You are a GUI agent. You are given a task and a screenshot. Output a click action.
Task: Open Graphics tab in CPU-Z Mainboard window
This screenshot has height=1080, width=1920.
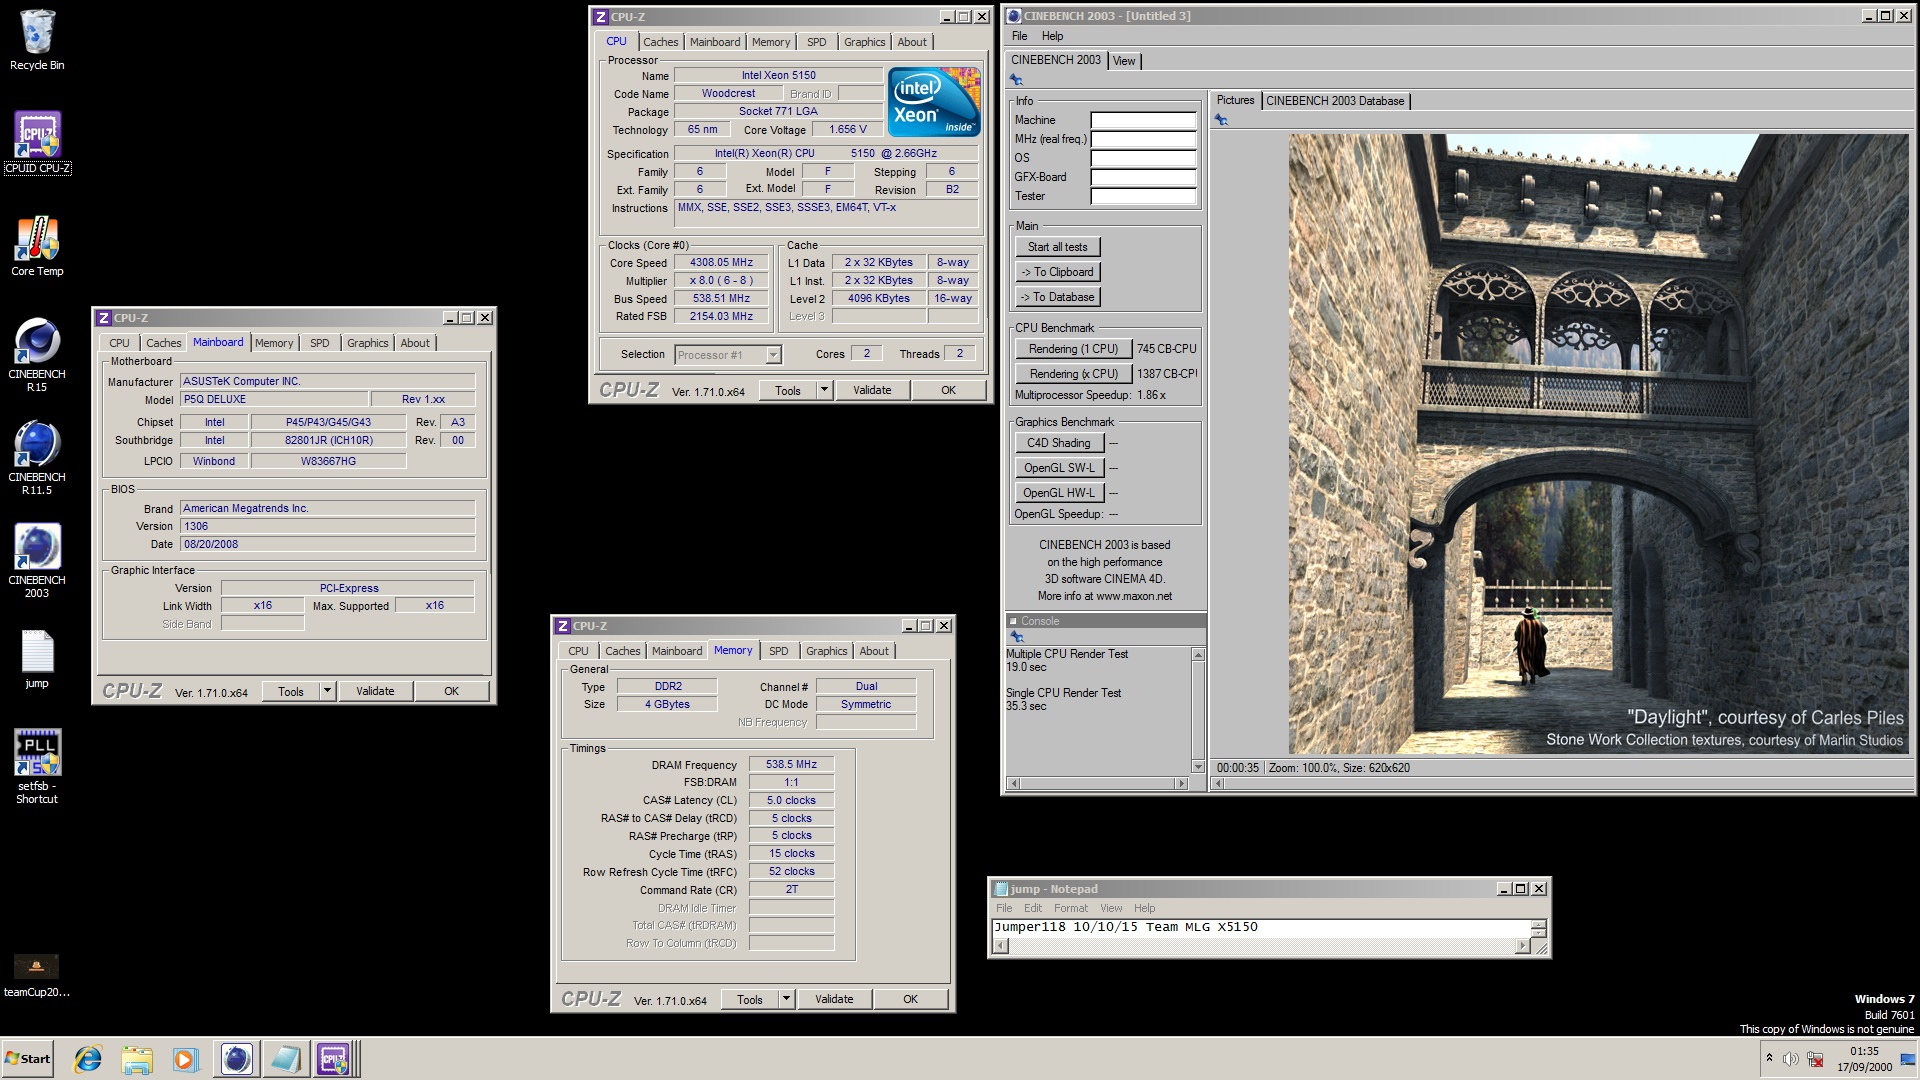coord(368,343)
